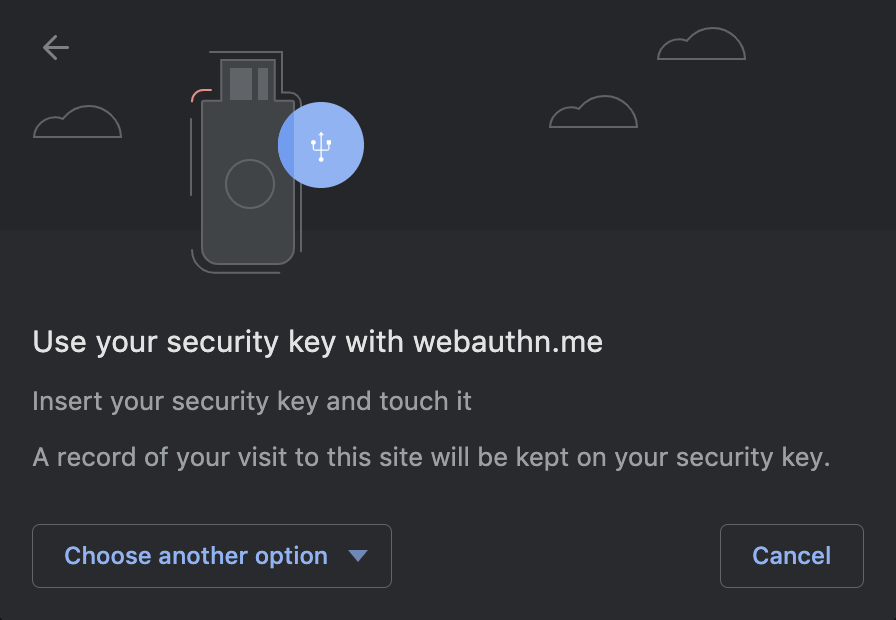
Task: Click the "webauthn.me" domain in the heading
Action: [508, 343]
